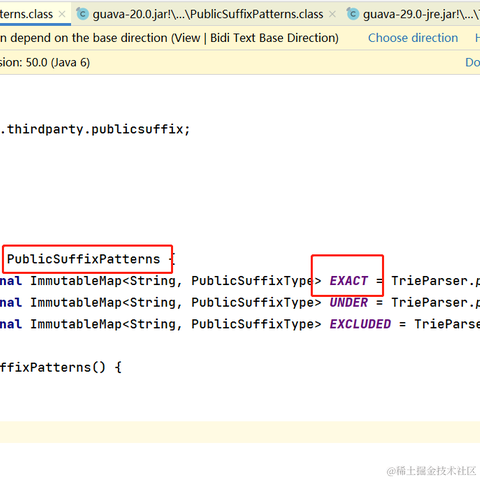The height and width of the screenshot is (480, 480).
Task: Click TrieParser on the EXACT line
Action: [x=430, y=281]
